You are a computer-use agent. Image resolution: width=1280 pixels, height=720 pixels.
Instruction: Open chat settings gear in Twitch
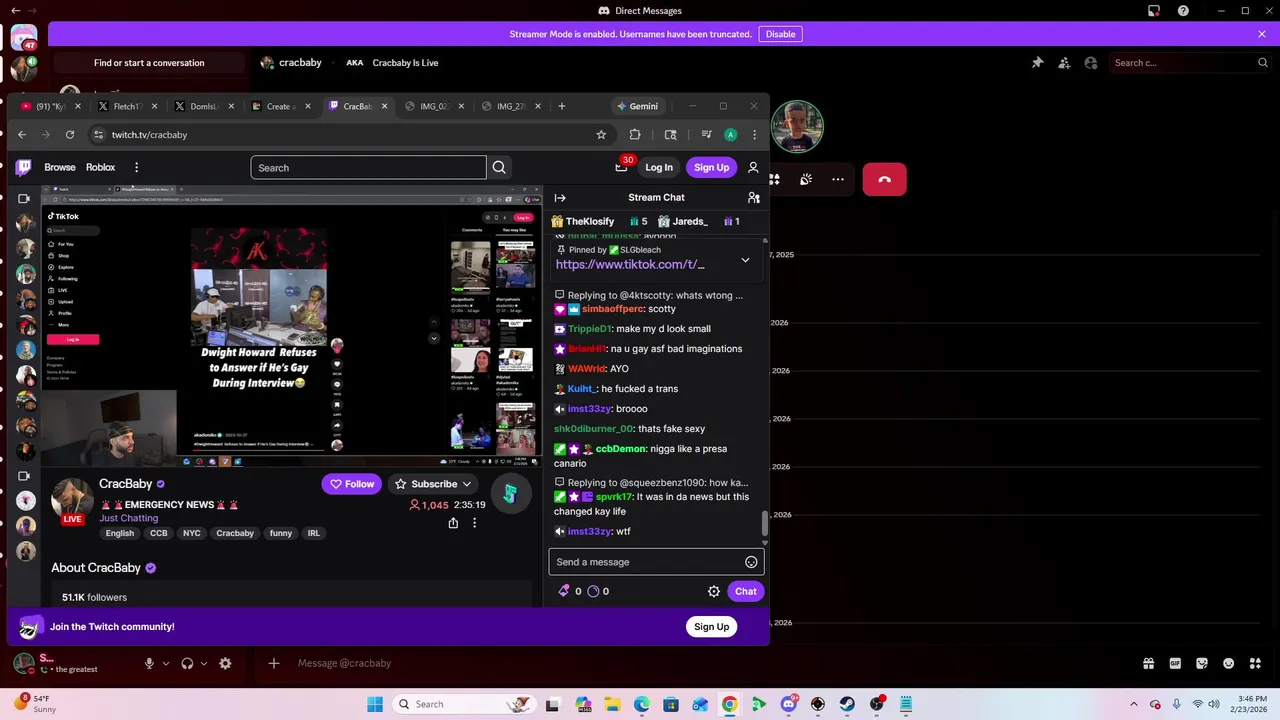714,591
